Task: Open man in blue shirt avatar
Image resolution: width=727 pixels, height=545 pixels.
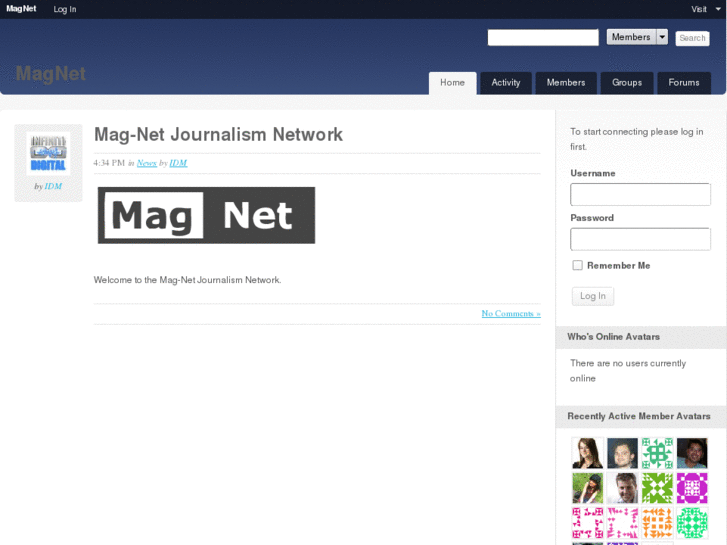Action: pyautogui.click(x=692, y=453)
